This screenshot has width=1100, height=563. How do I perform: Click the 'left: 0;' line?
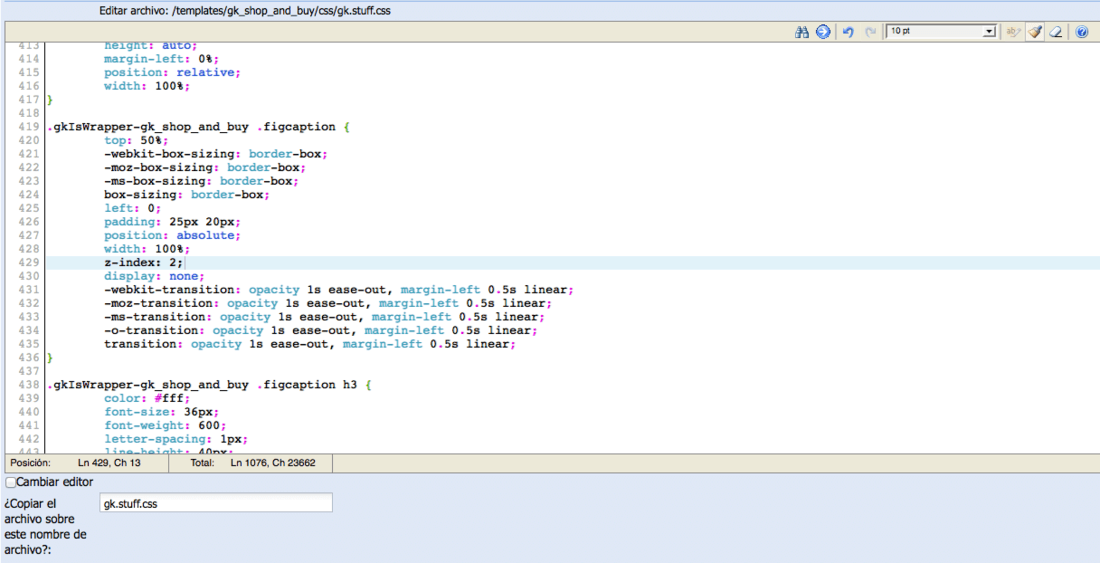click(x=133, y=208)
